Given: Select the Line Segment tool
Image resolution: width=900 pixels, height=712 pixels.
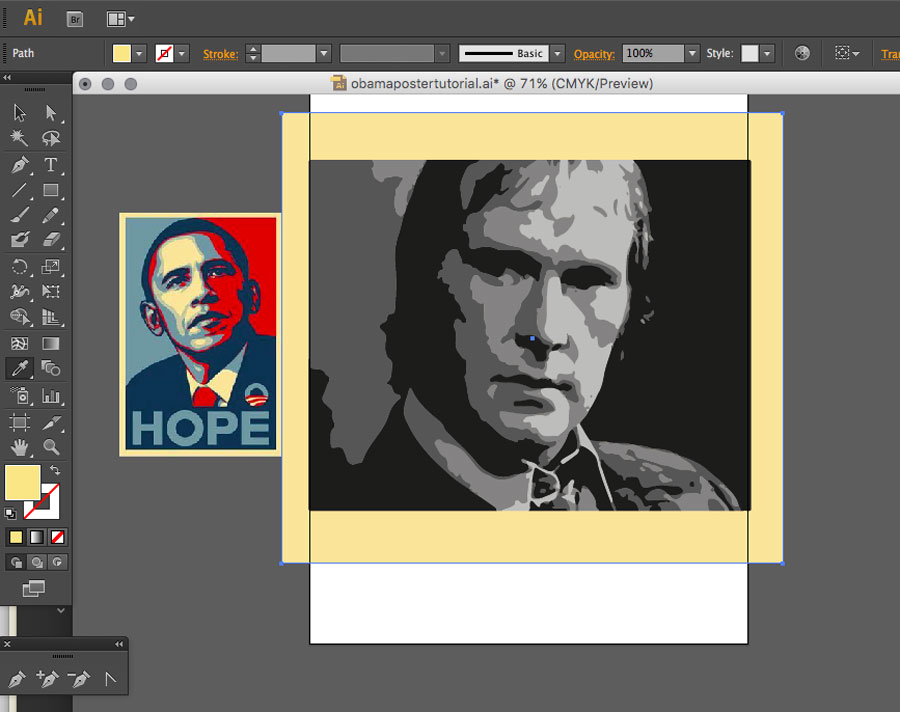Looking at the screenshot, I should pyautogui.click(x=20, y=190).
